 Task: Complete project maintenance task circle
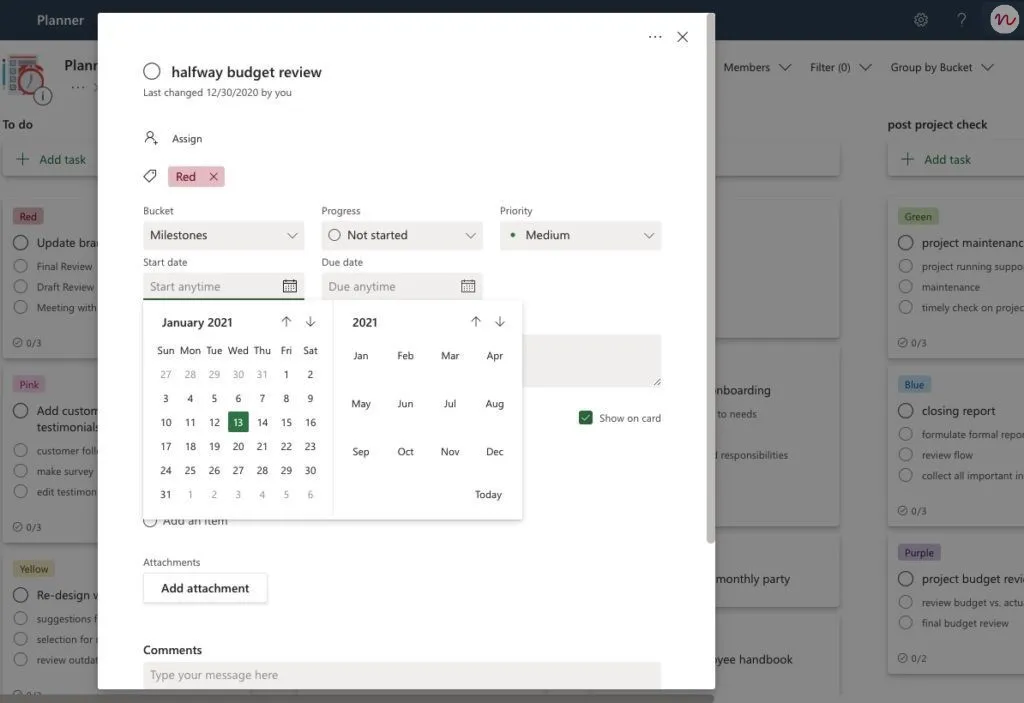point(905,242)
